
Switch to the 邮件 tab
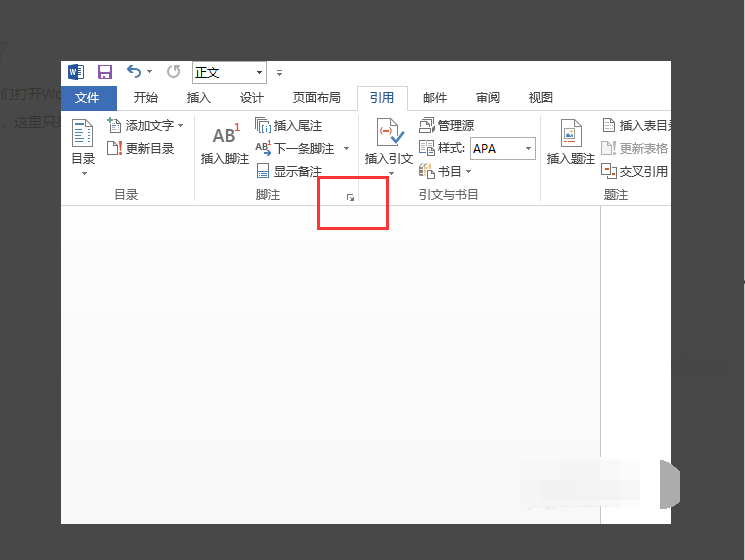435,98
